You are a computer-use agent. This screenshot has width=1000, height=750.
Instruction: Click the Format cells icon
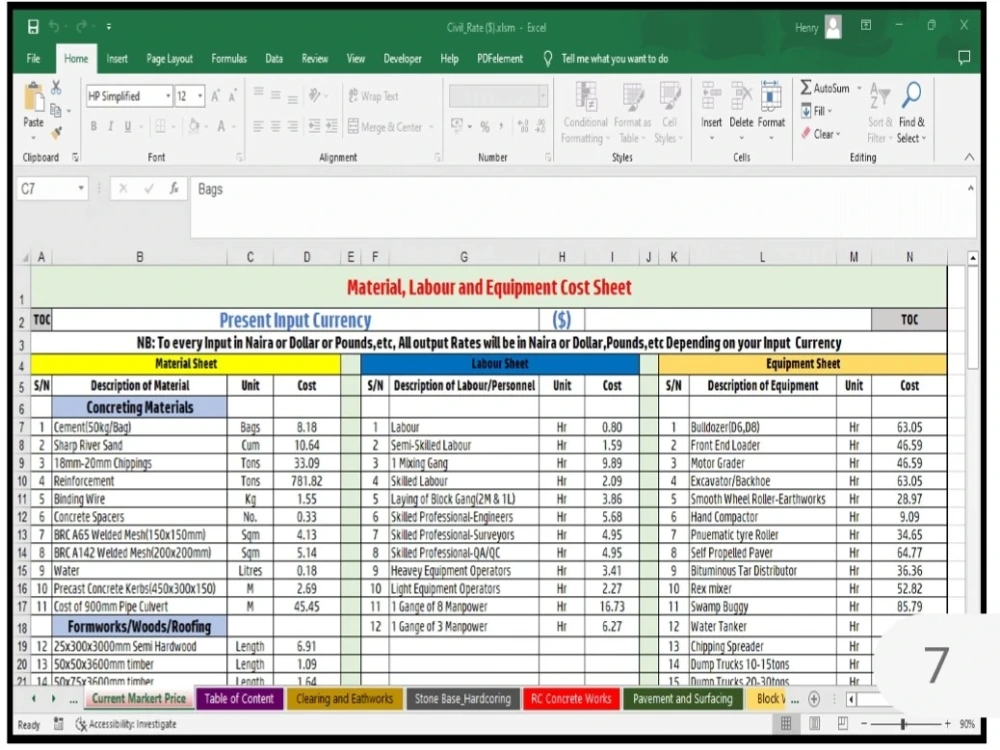771,97
